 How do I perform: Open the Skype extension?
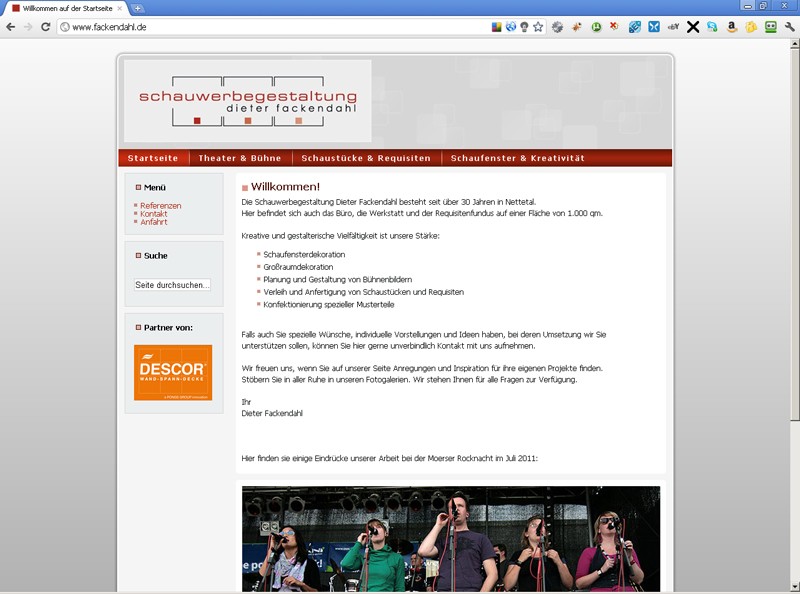(712, 27)
